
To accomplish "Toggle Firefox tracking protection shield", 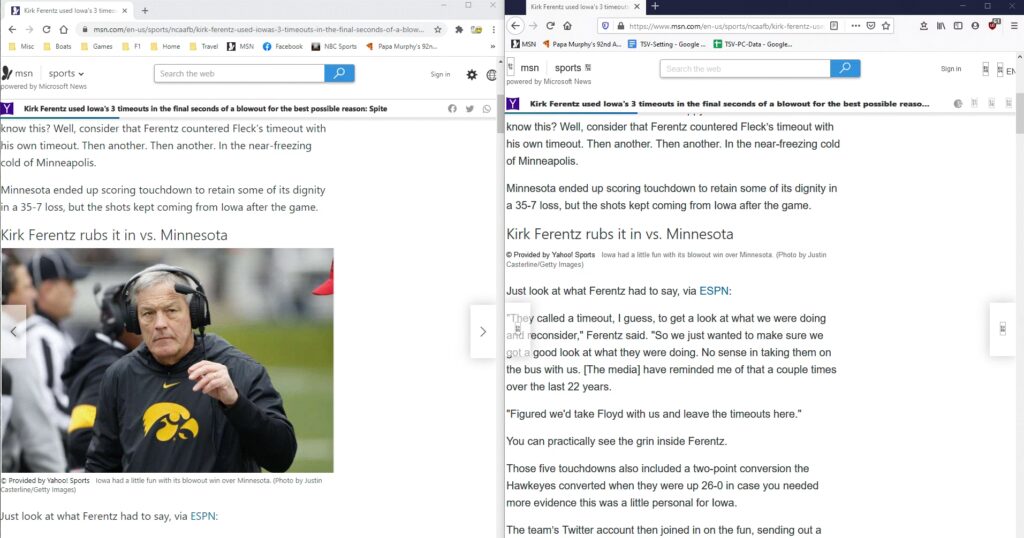I will 606,25.
